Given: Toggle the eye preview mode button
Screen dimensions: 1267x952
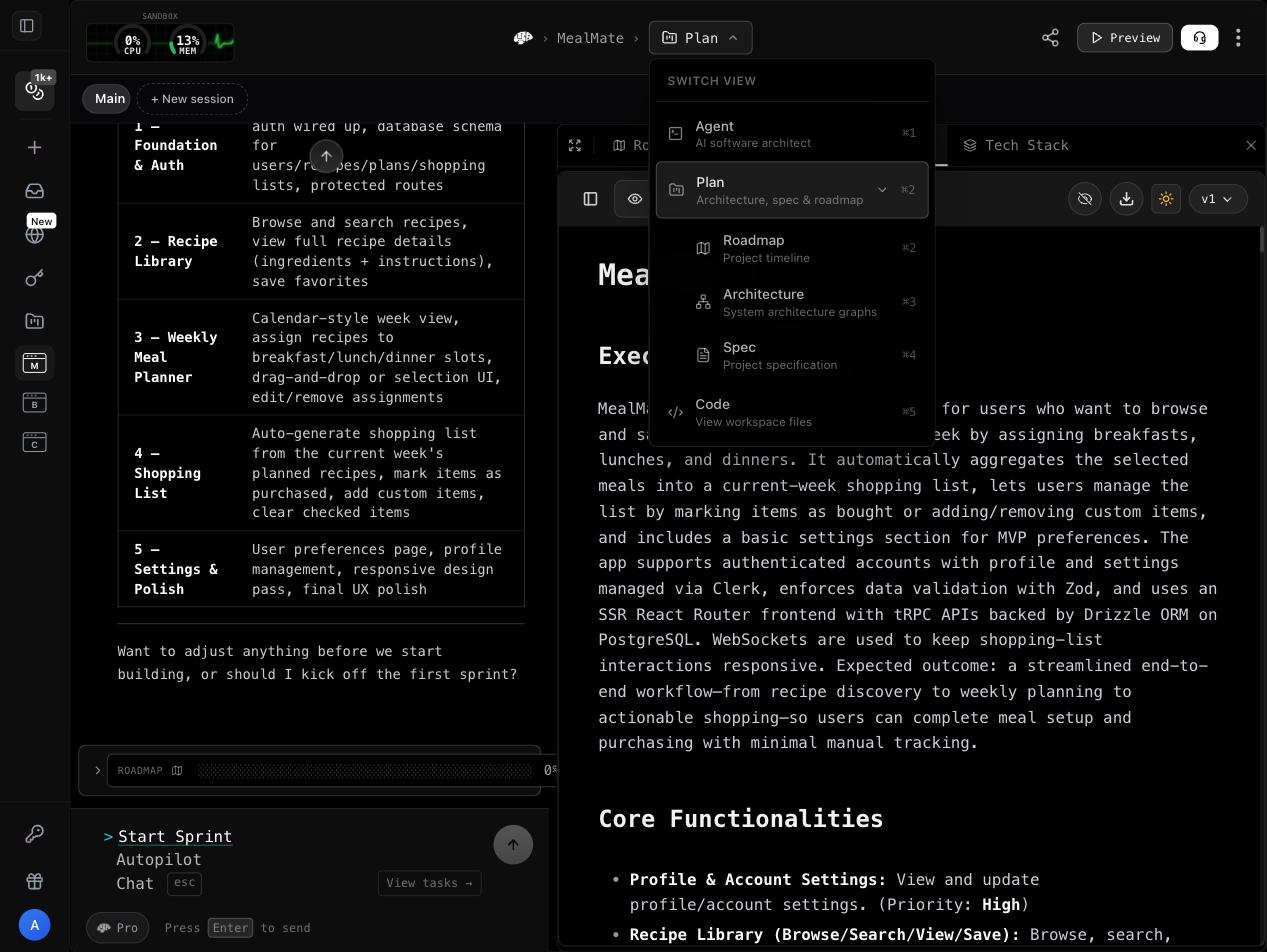Looking at the screenshot, I should click(x=635, y=199).
